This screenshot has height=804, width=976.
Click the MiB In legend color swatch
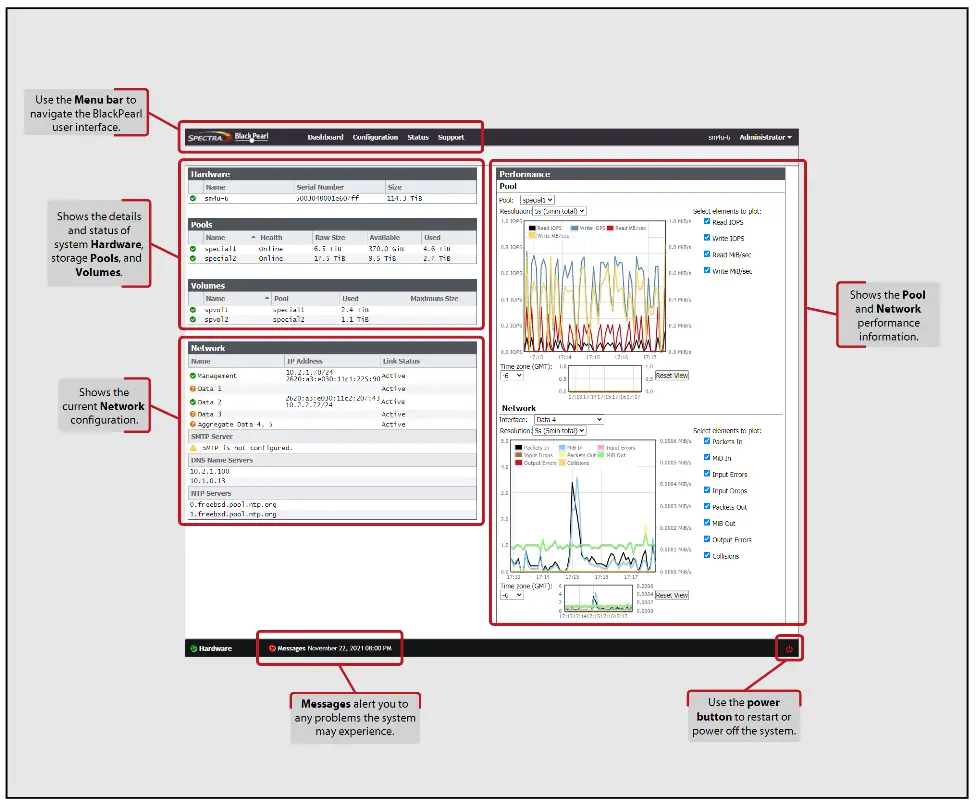(560, 448)
